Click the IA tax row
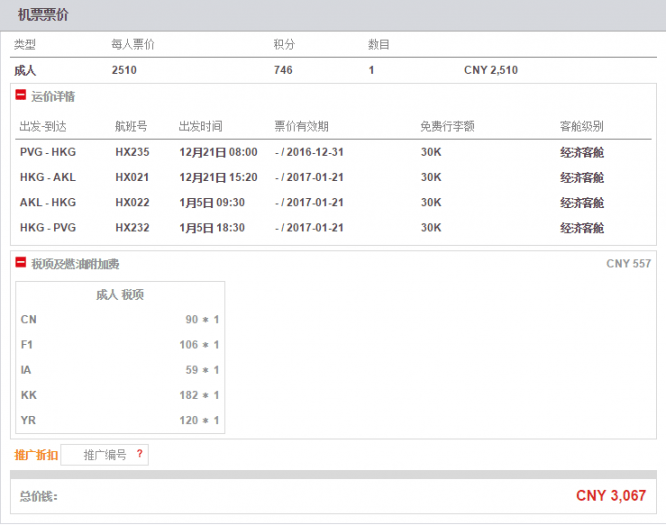Screen dimensions: 666x525 120,370
